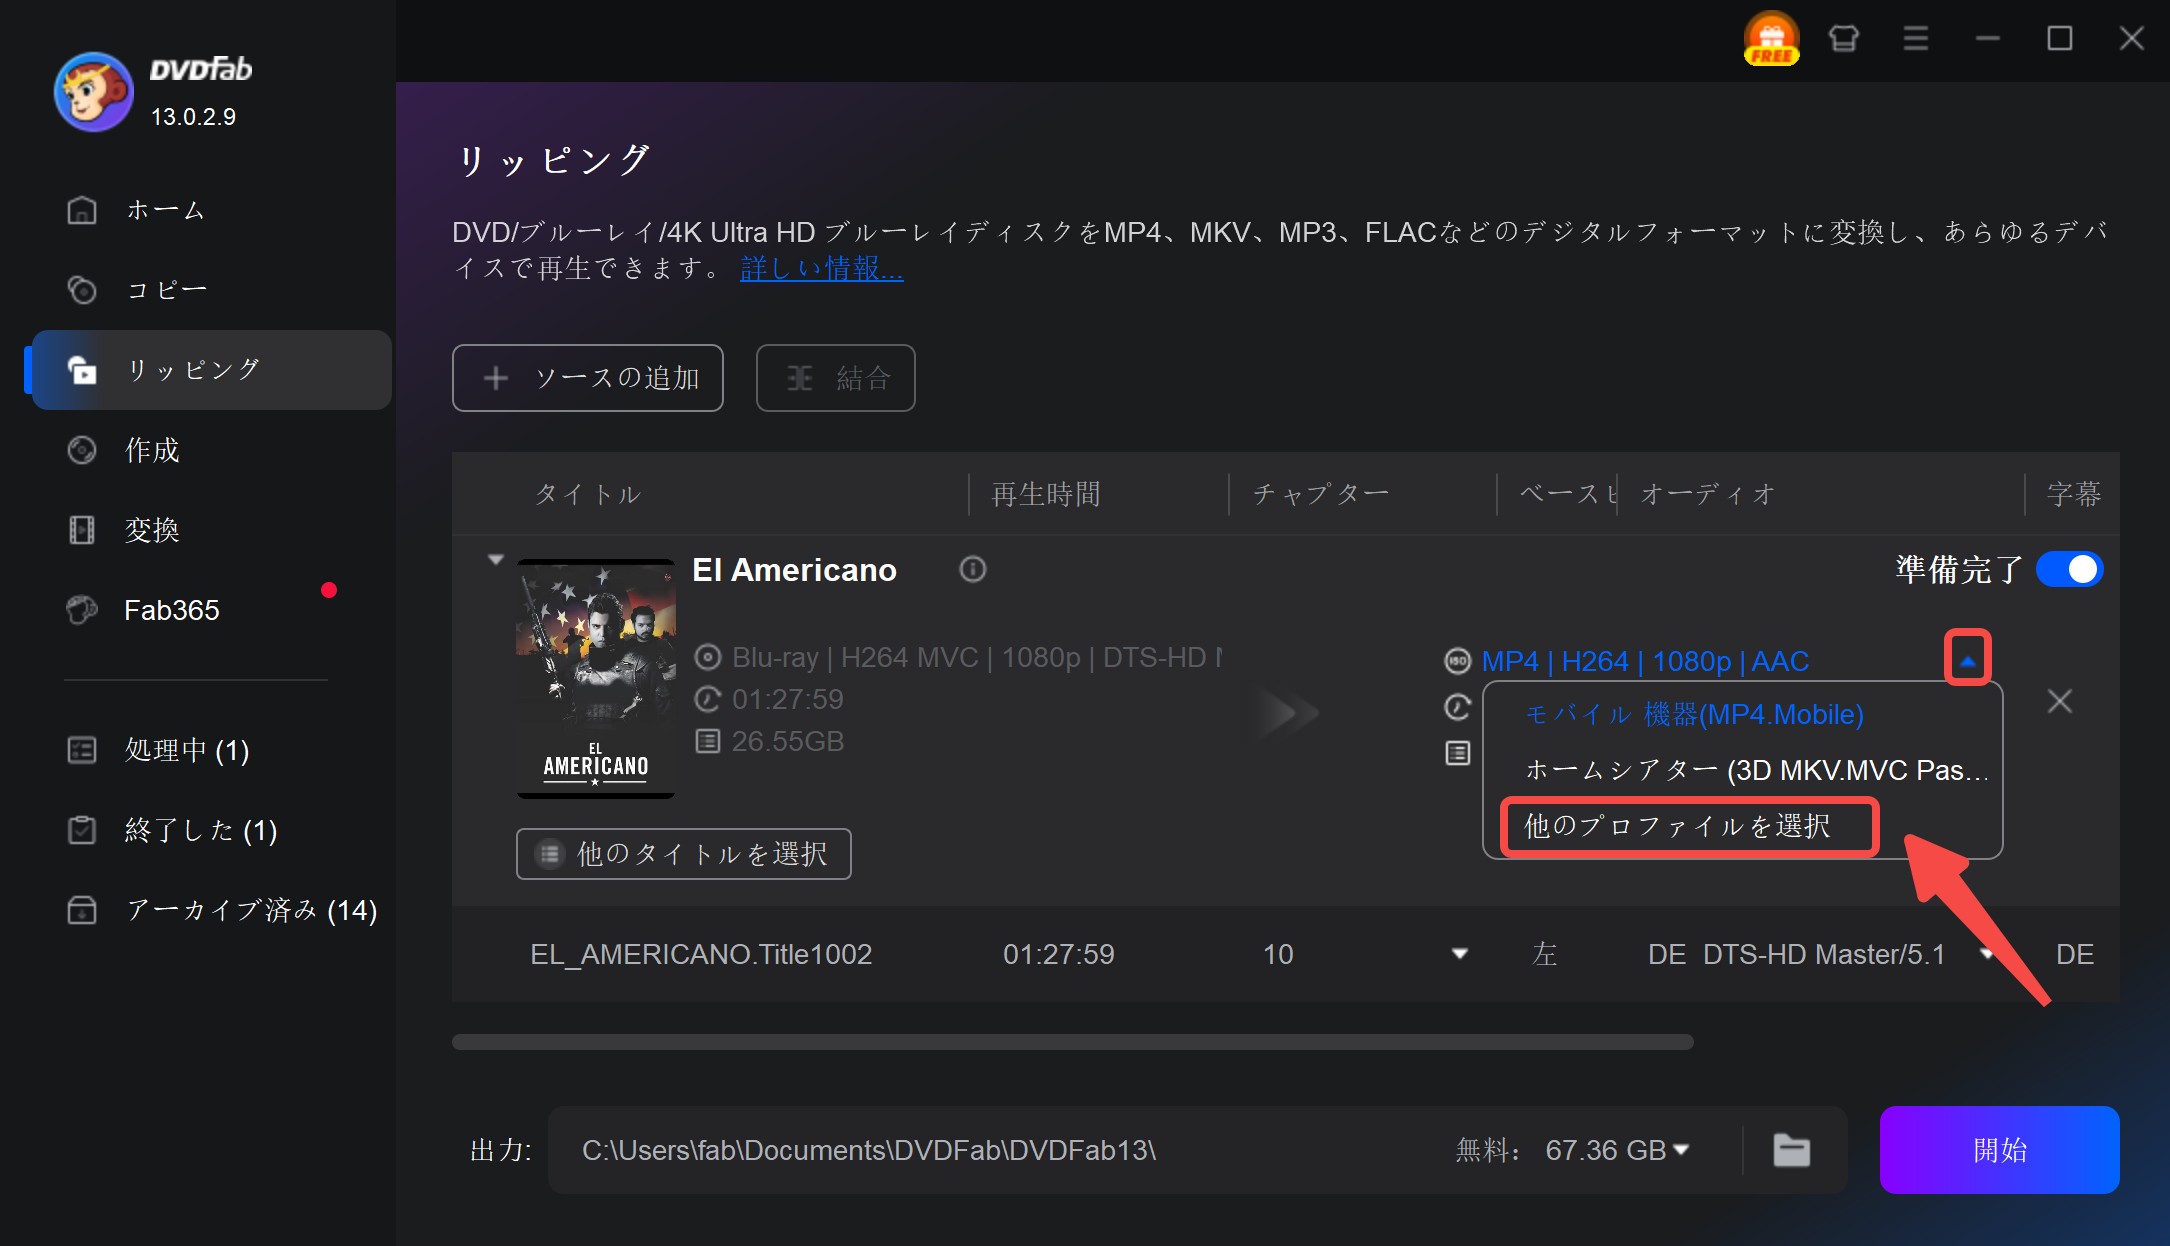Click output path field C:\Users\fab\Documents
This screenshot has width=2170, height=1246.
(x=869, y=1150)
